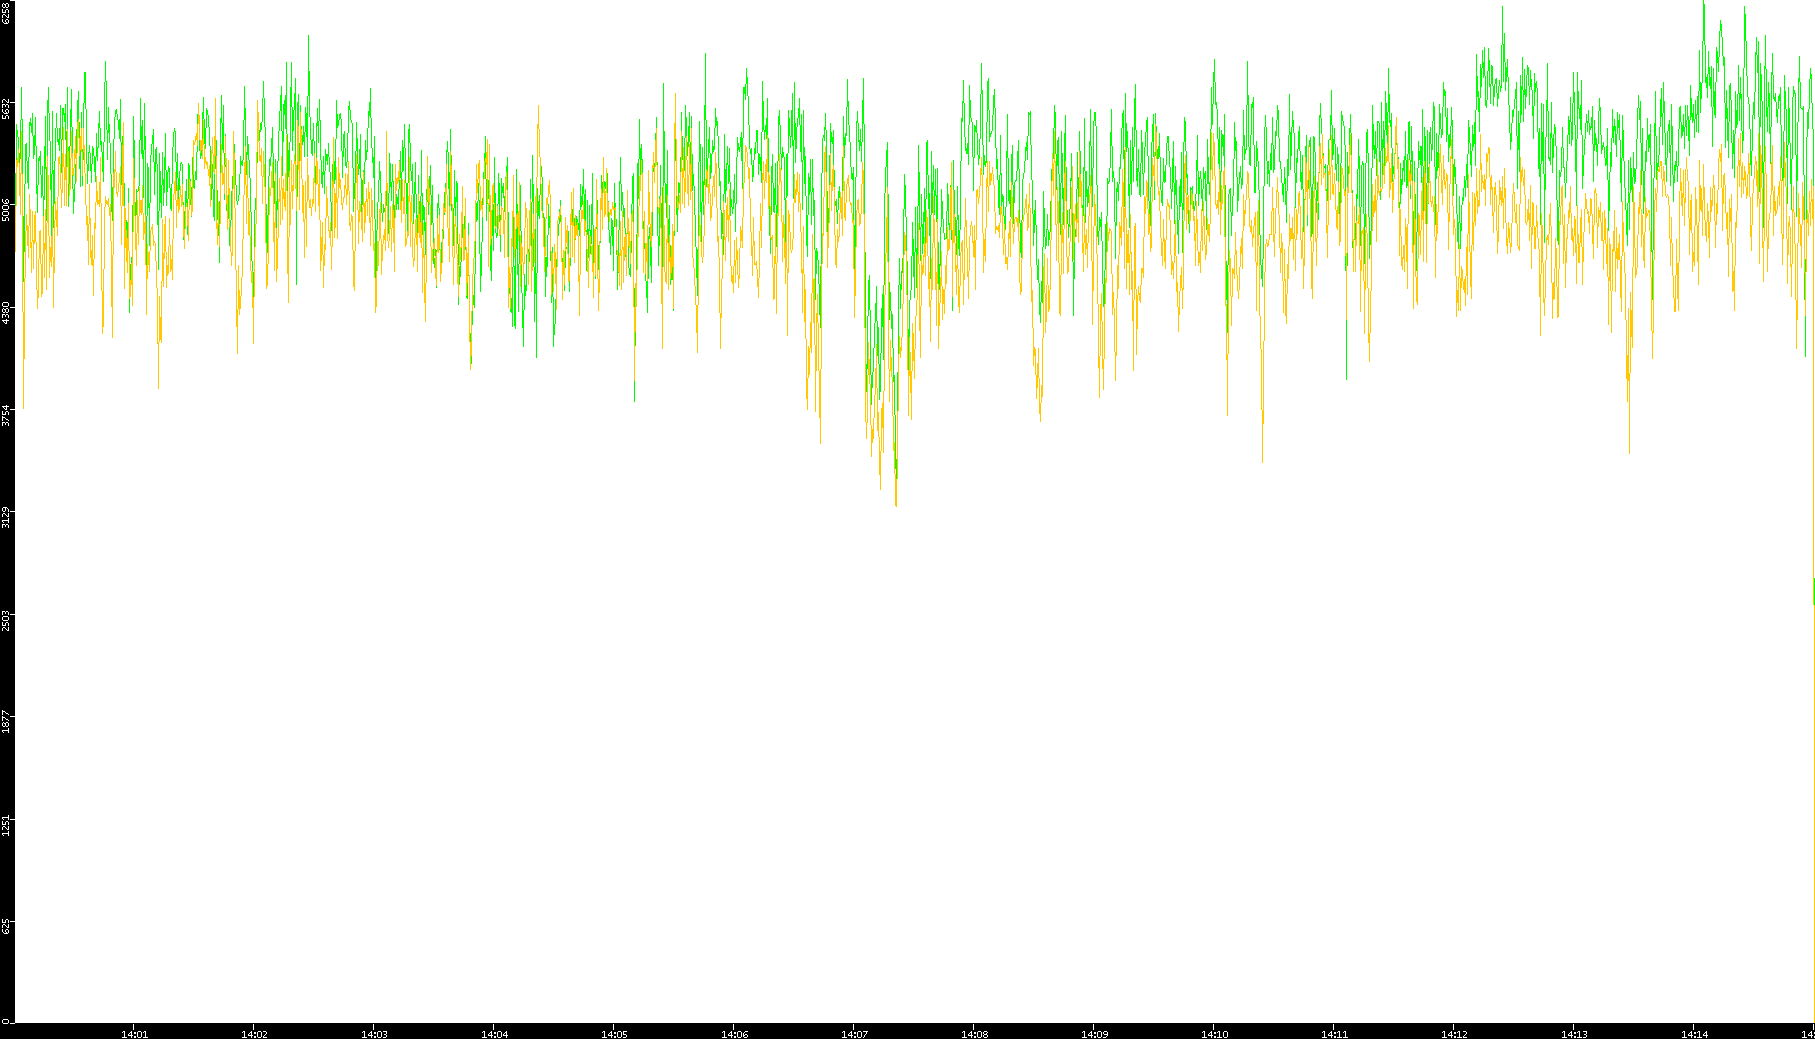Select the 14:08 timestamp label
Image resolution: width=1815 pixels, height=1039 pixels.
(x=974, y=1033)
